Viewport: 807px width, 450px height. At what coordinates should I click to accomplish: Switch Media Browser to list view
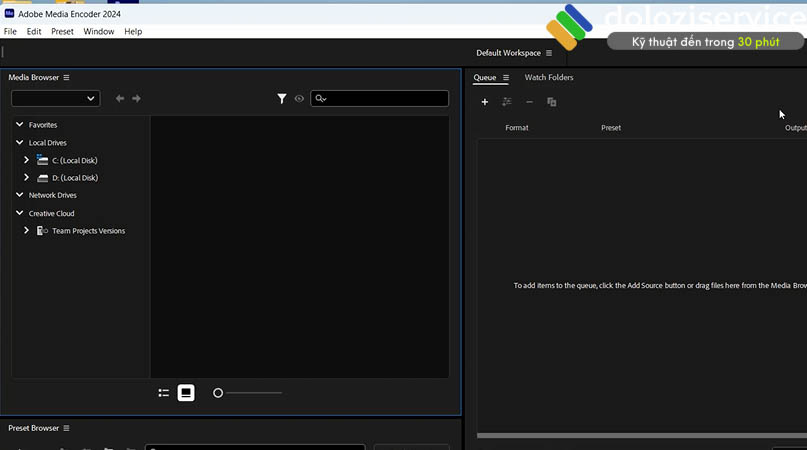[x=164, y=393]
